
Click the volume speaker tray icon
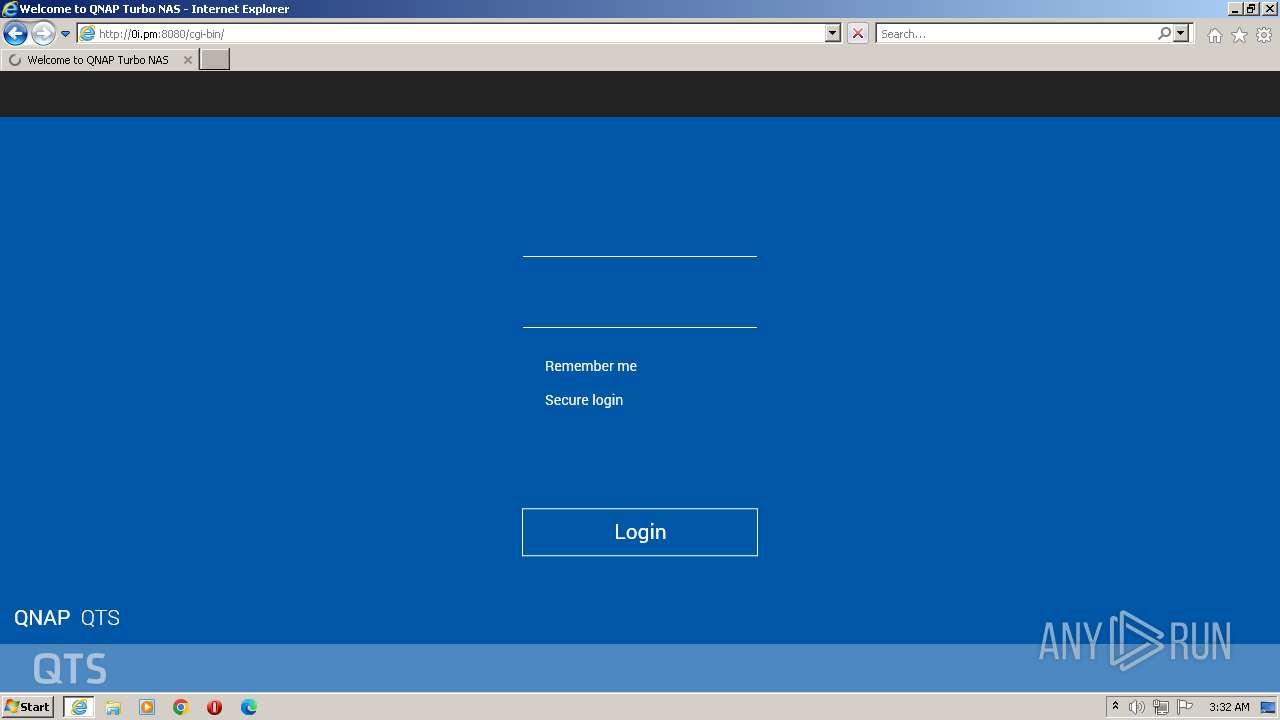click(x=1137, y=707)
